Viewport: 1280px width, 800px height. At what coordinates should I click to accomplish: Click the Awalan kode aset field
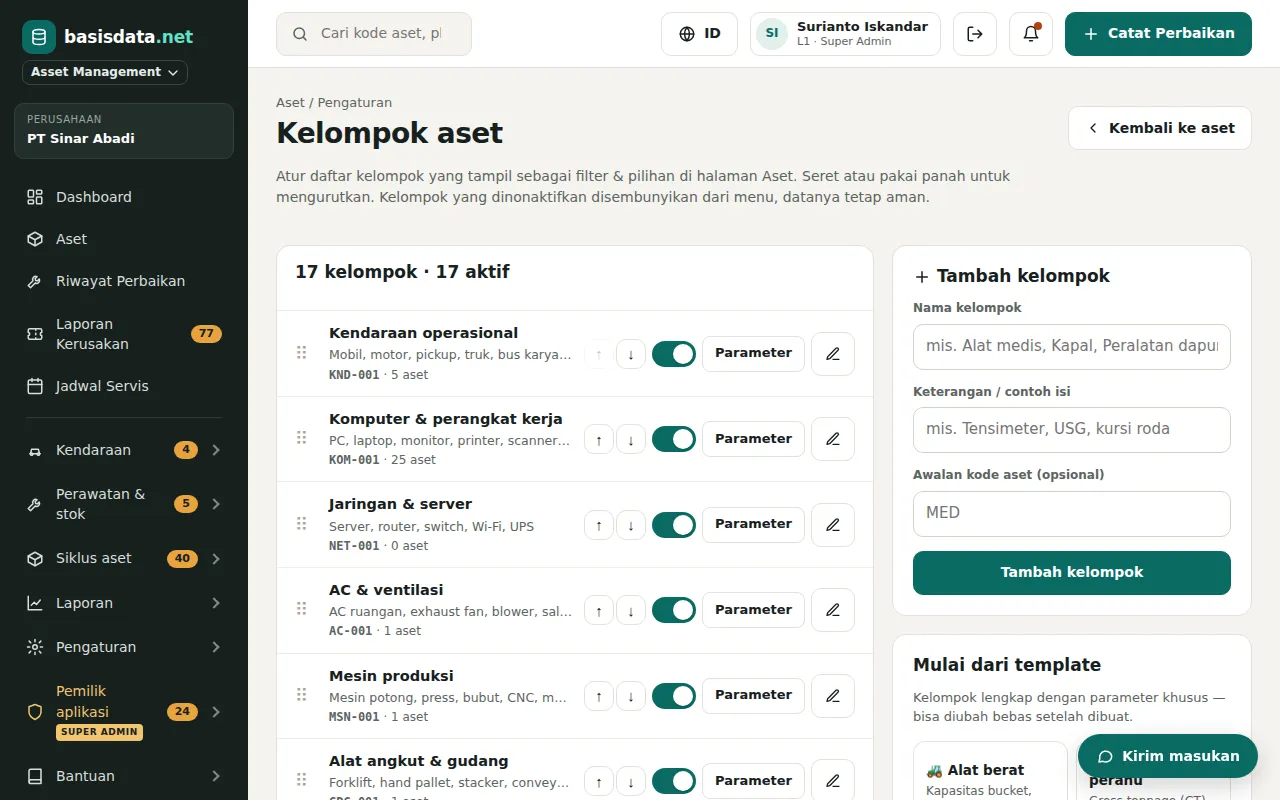[x=1072, y=514]
